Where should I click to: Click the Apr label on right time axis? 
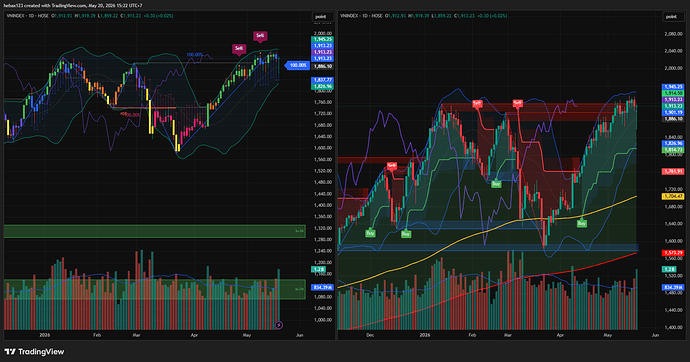[560, 335]
